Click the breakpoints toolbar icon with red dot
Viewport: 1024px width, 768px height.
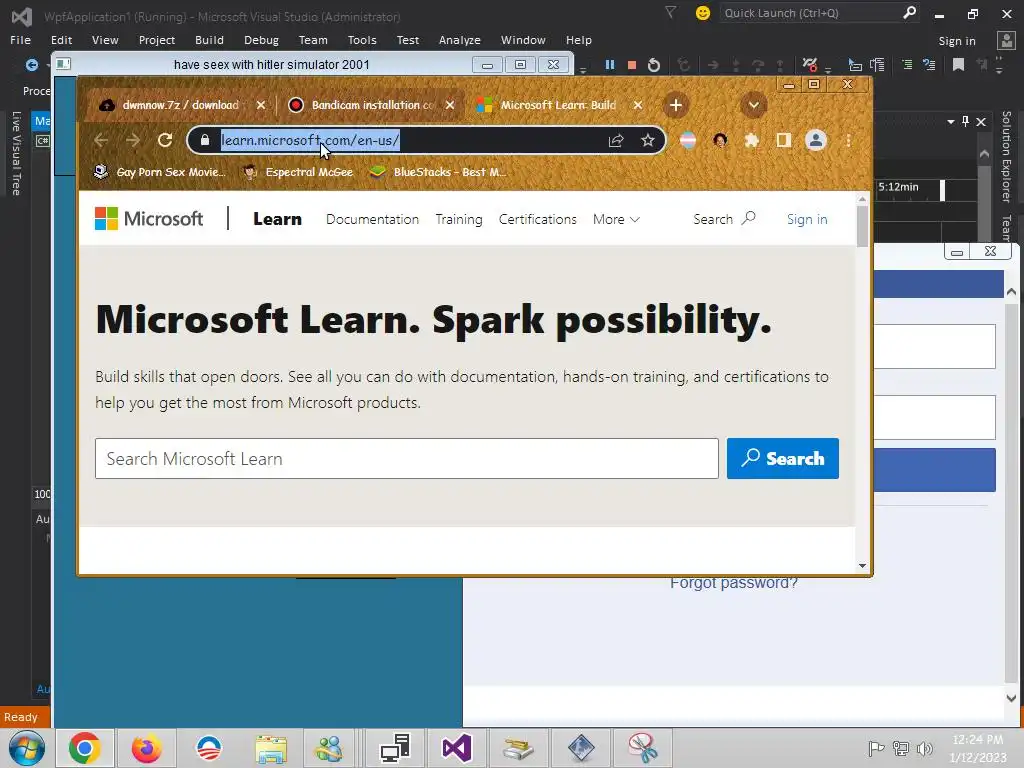click(x=810, y=65)
